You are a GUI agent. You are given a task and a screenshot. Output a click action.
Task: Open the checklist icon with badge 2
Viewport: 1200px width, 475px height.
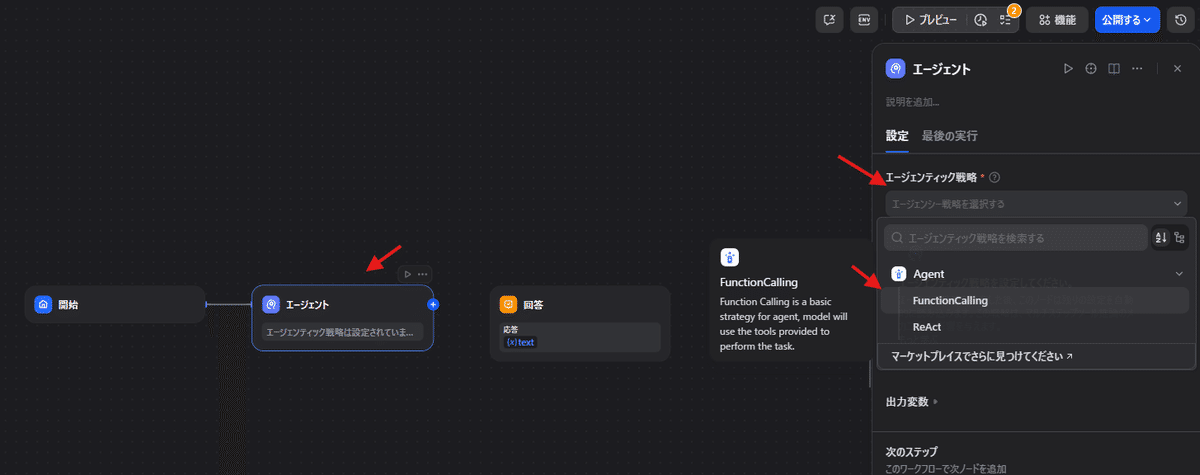tap(1005, 20)
